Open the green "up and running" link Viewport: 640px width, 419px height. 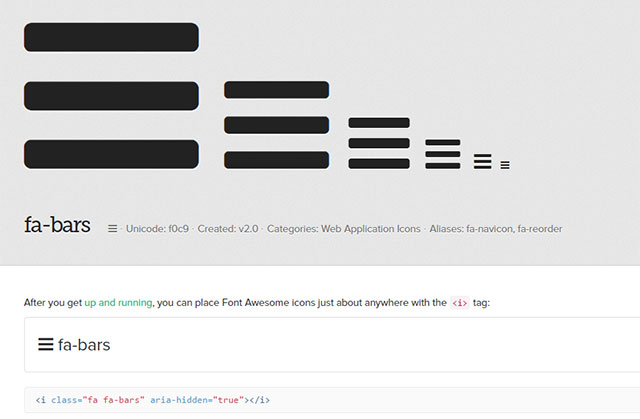[x=118, y=302]
